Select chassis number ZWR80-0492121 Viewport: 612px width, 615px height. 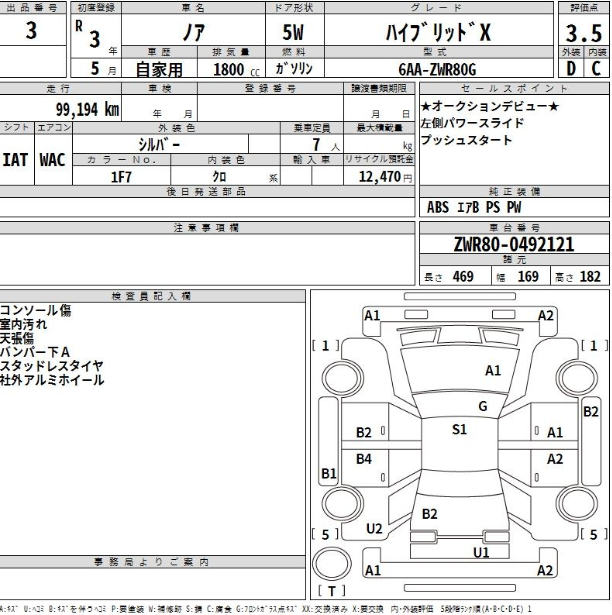515,244
